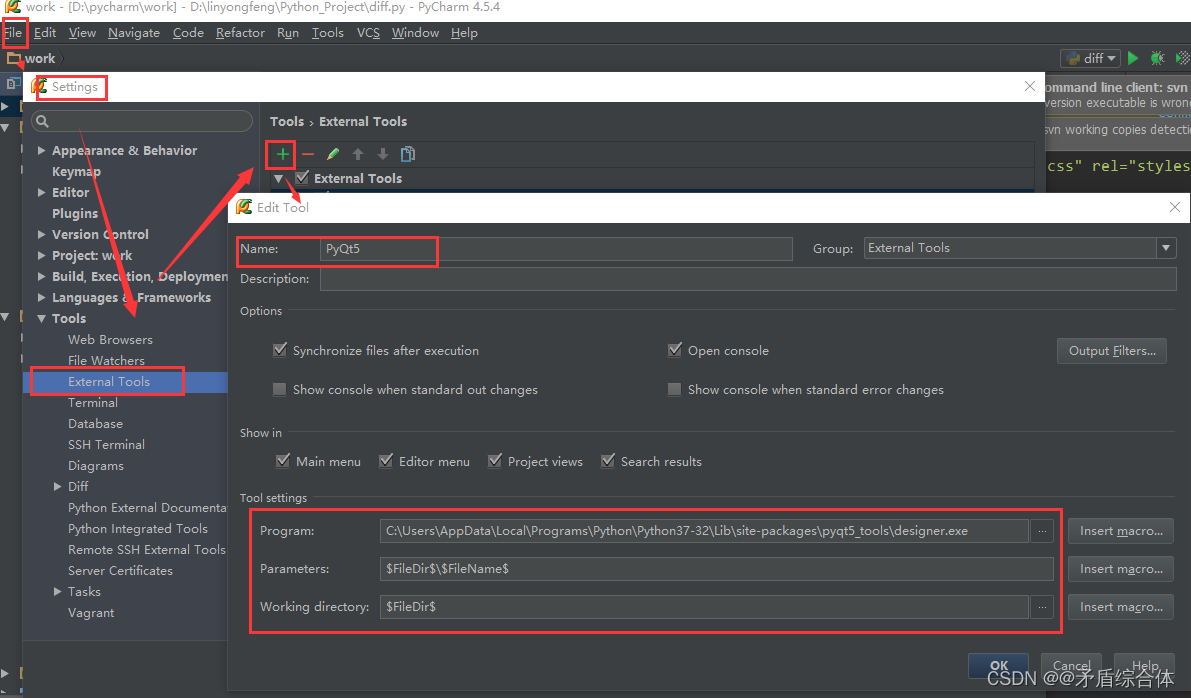Click Insert macro for Parameters
Viewport: 1191px width, 698px height.
1121,569
